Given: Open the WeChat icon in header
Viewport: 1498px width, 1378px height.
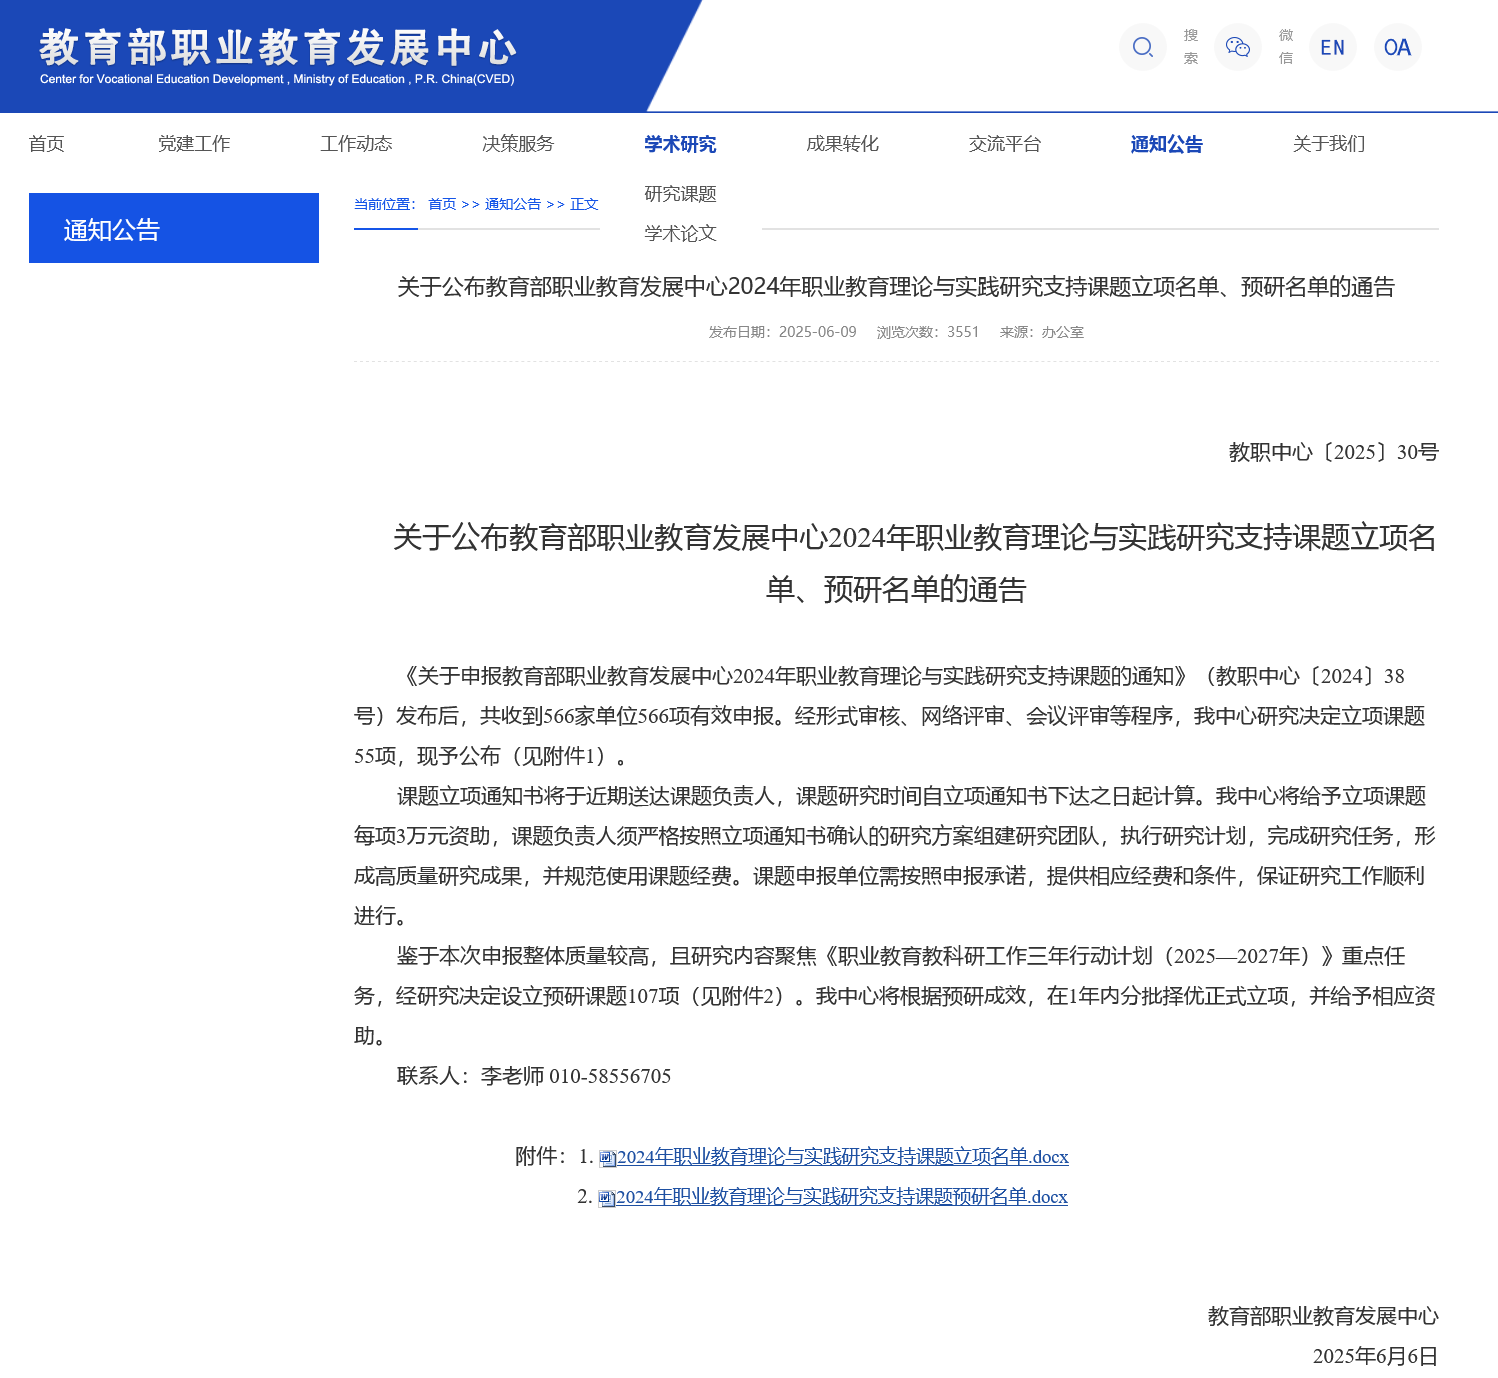Looking at the screenshot, I should [x=1237, y=47].
